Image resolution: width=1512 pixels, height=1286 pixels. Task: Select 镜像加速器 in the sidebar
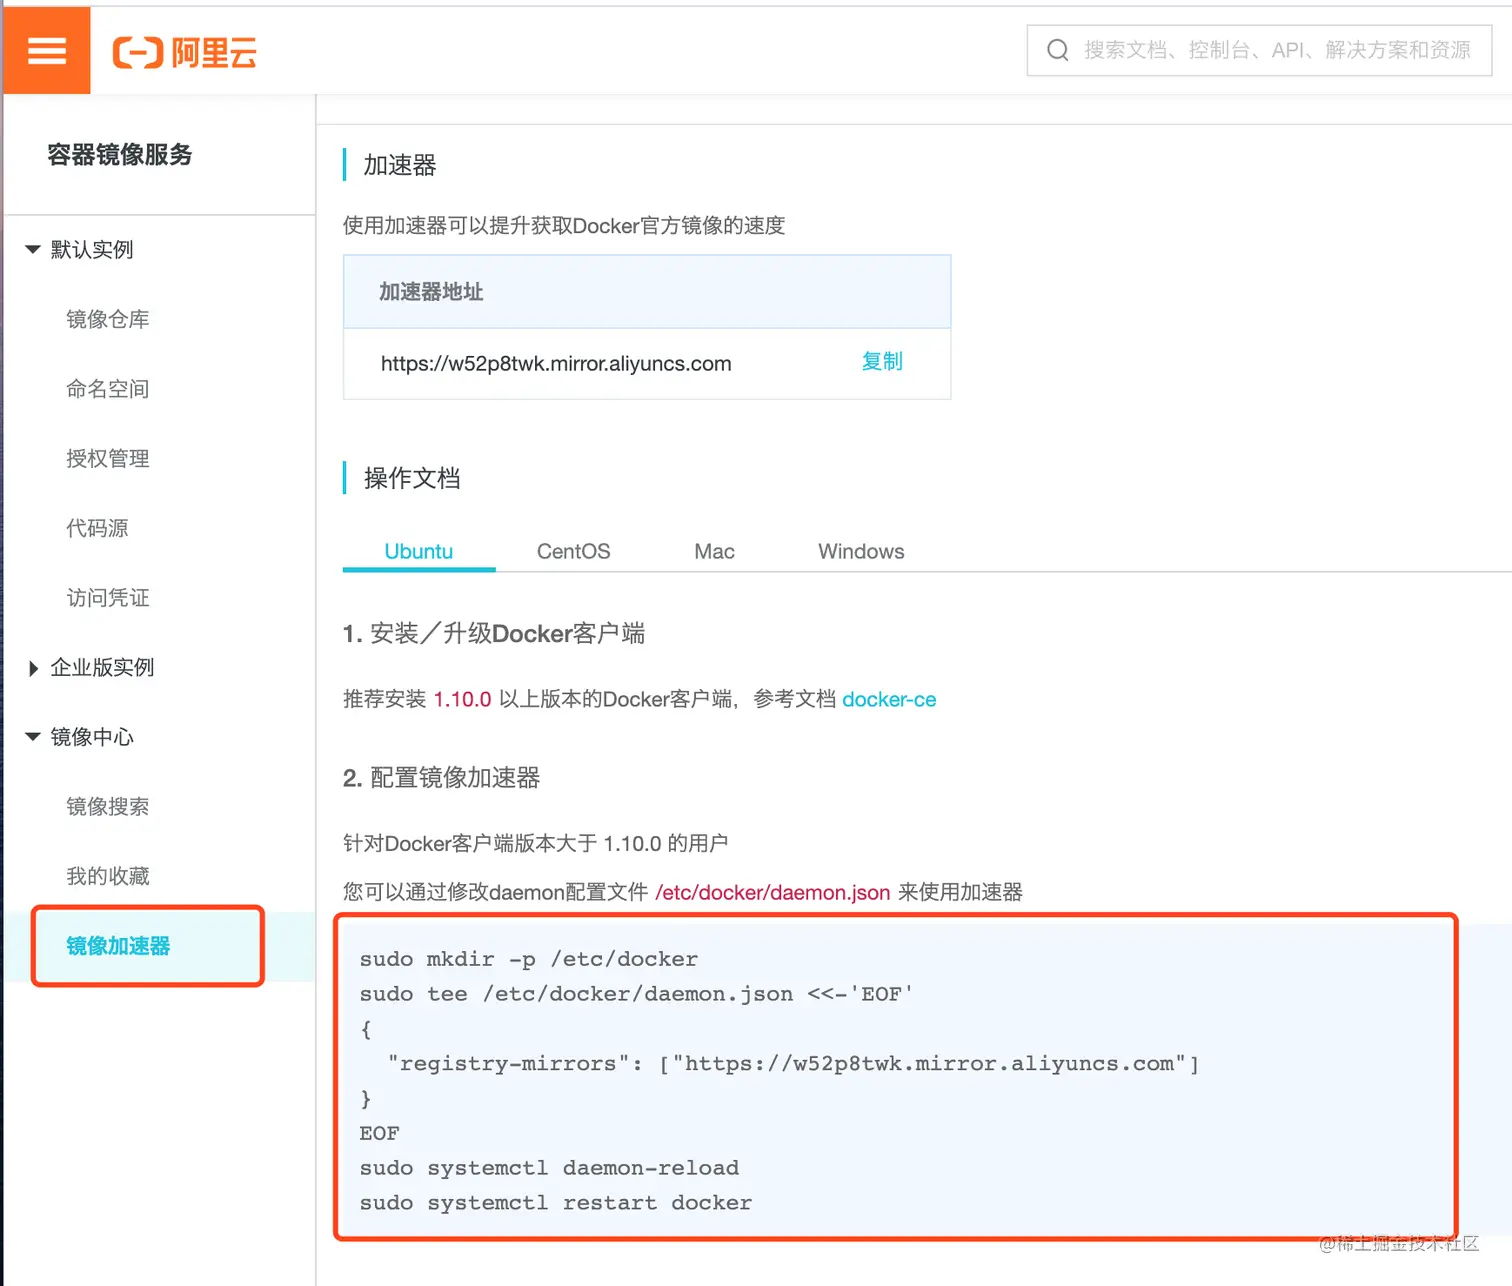click(118, 946)
